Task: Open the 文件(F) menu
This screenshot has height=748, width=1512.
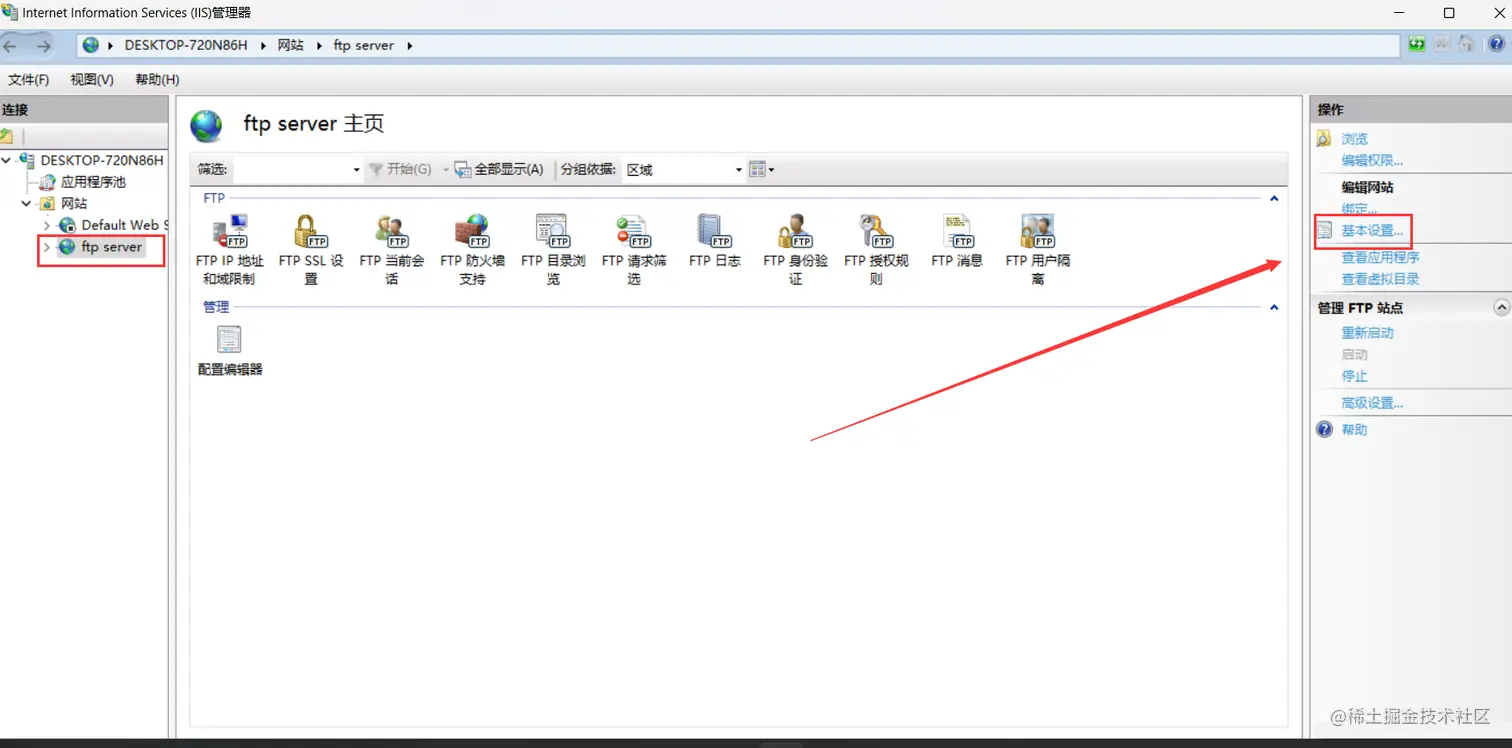Action: 29,79
